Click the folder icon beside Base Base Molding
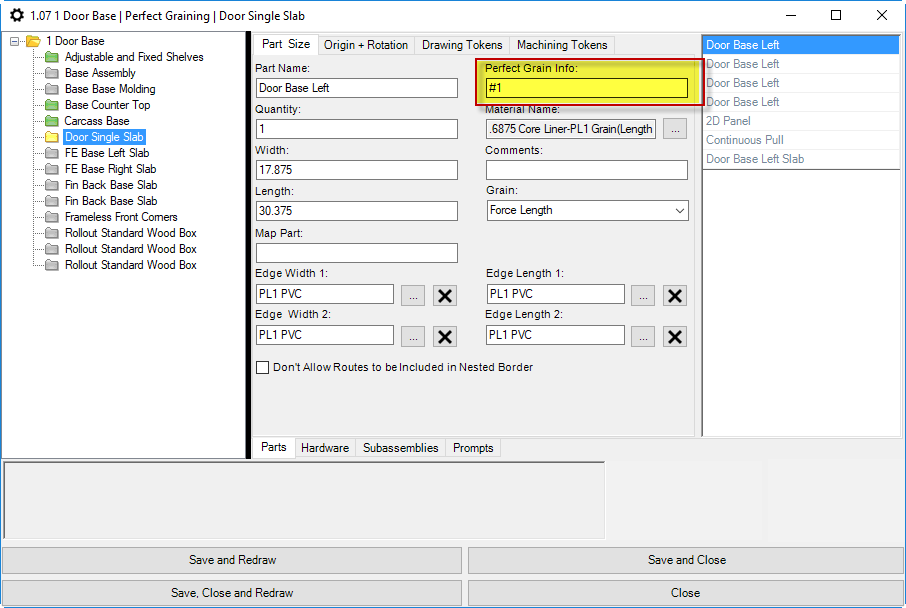Image resolution: width=906 pixels, height=608 pixels. [x=52, y=89]
